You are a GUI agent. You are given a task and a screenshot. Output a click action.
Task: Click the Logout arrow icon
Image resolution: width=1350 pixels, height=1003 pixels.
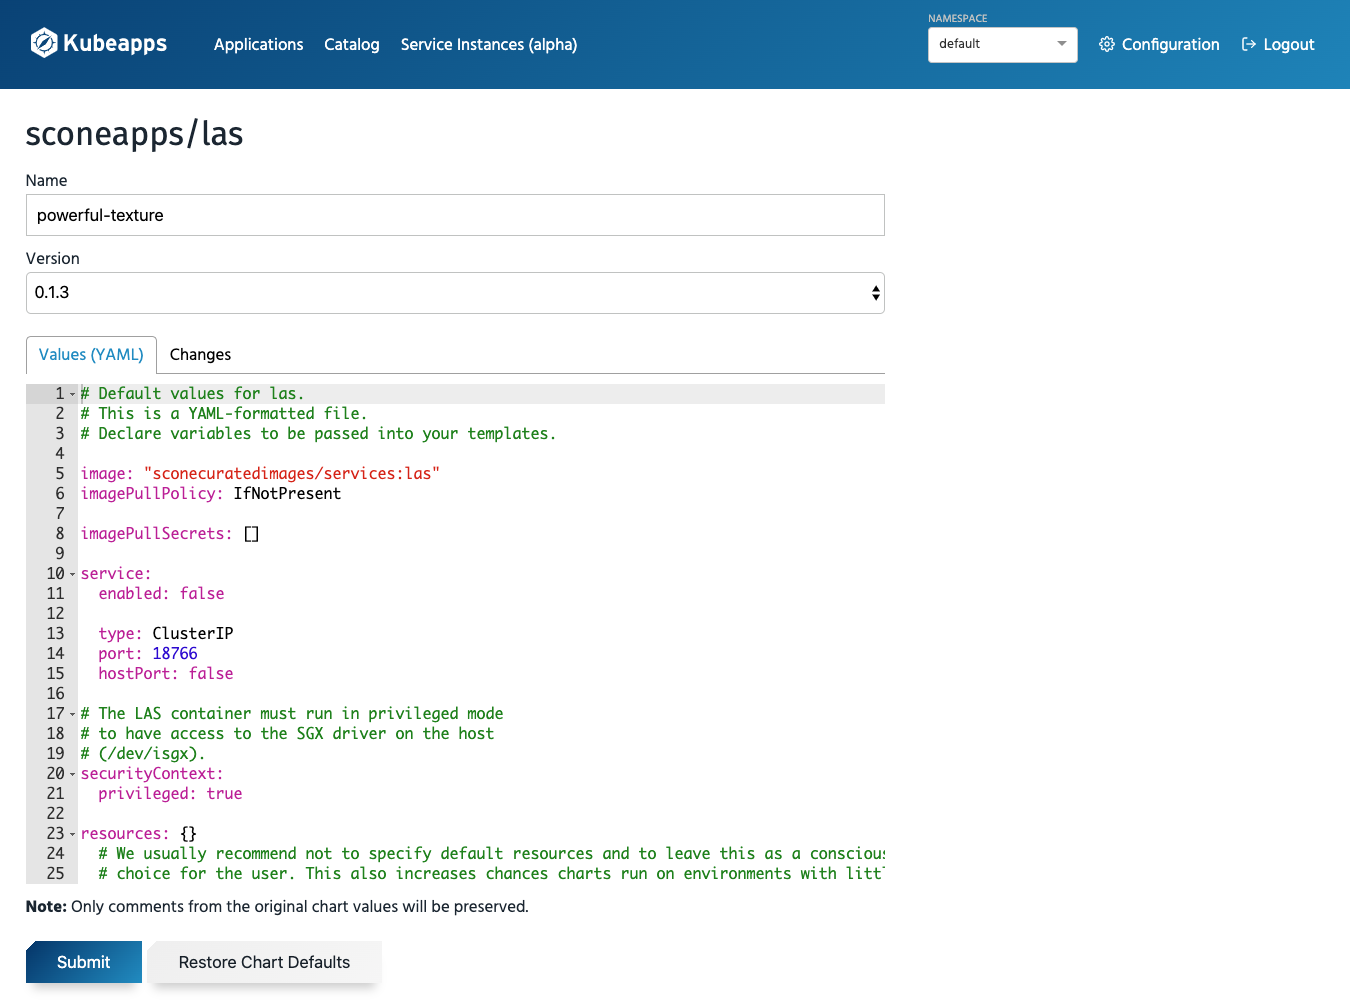tap(1248, 44)
